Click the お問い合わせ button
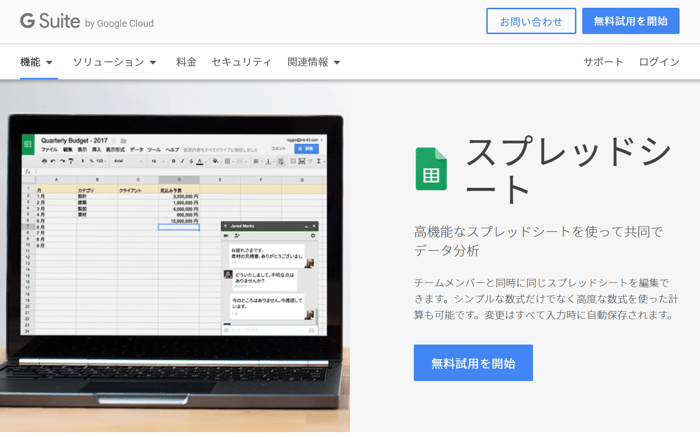 coord(531,21)
